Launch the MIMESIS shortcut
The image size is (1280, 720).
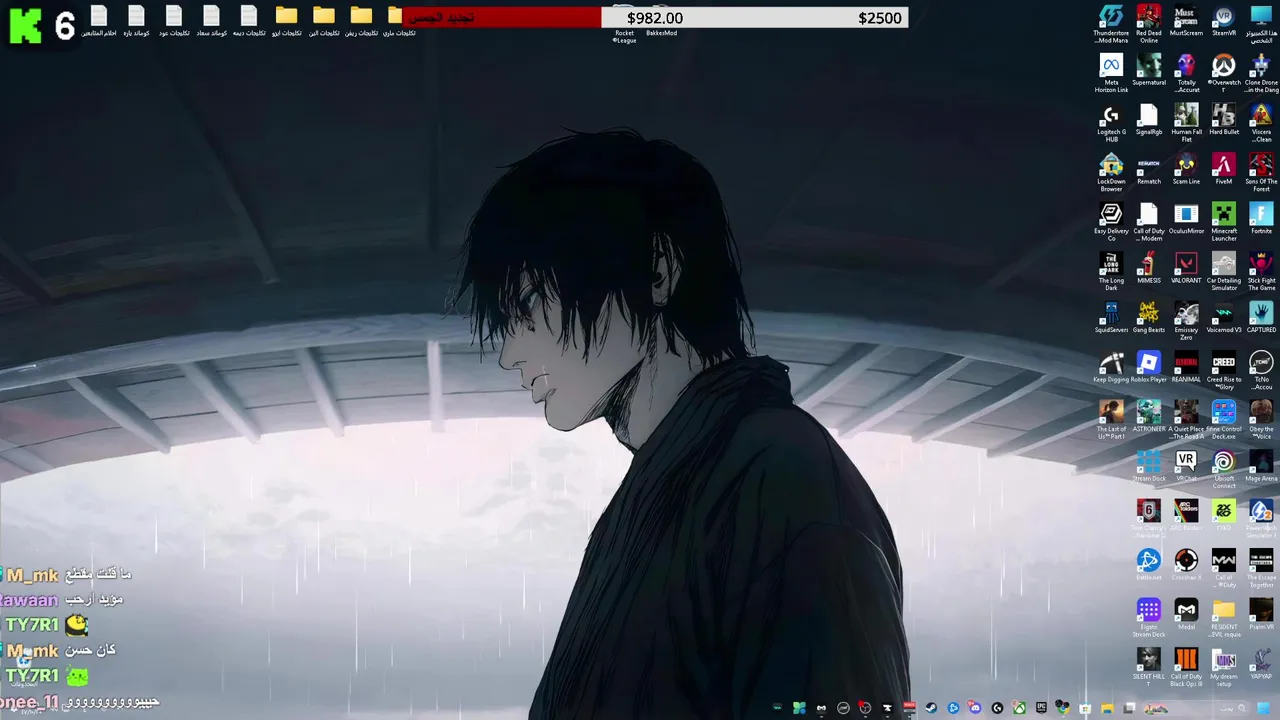click(x=1148, y=269)
